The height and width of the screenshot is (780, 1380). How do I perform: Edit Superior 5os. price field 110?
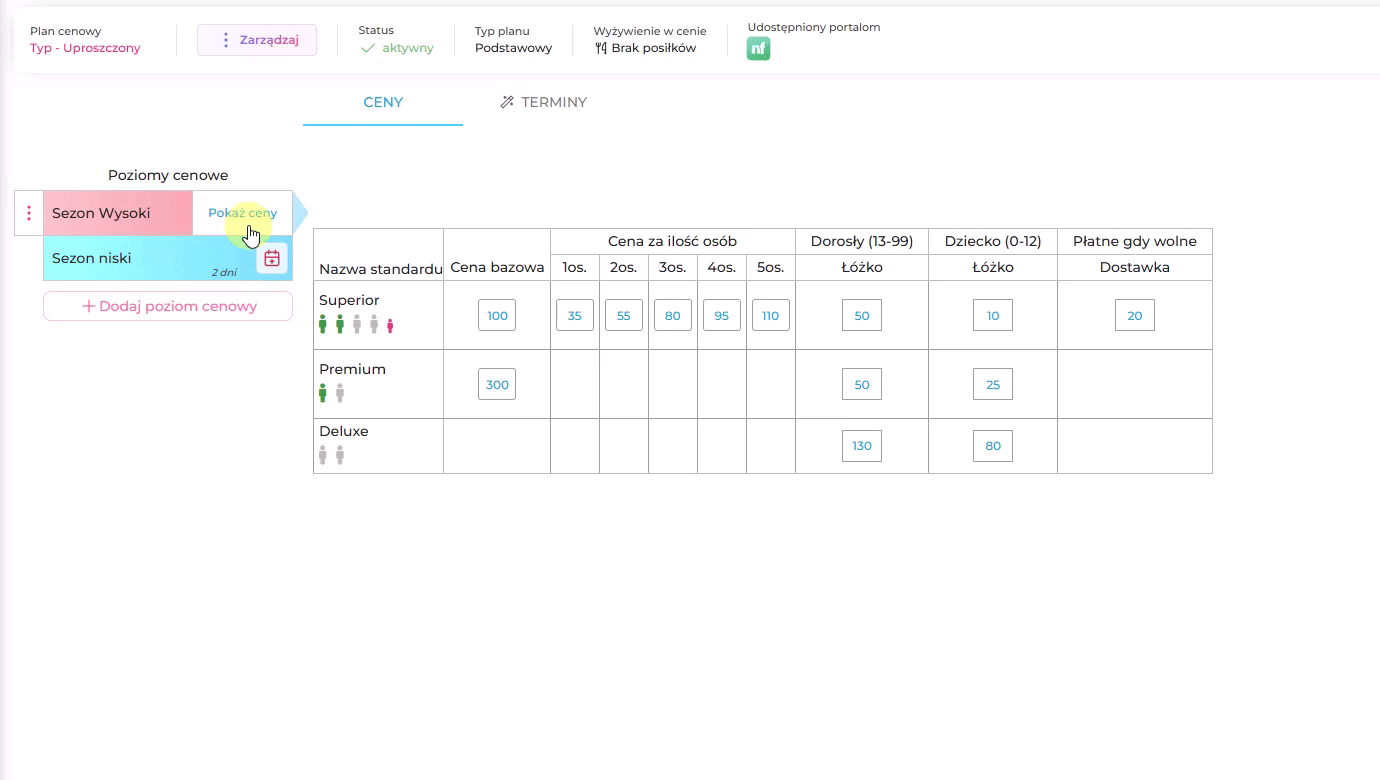pyautogui.click(x=771, y=316)
